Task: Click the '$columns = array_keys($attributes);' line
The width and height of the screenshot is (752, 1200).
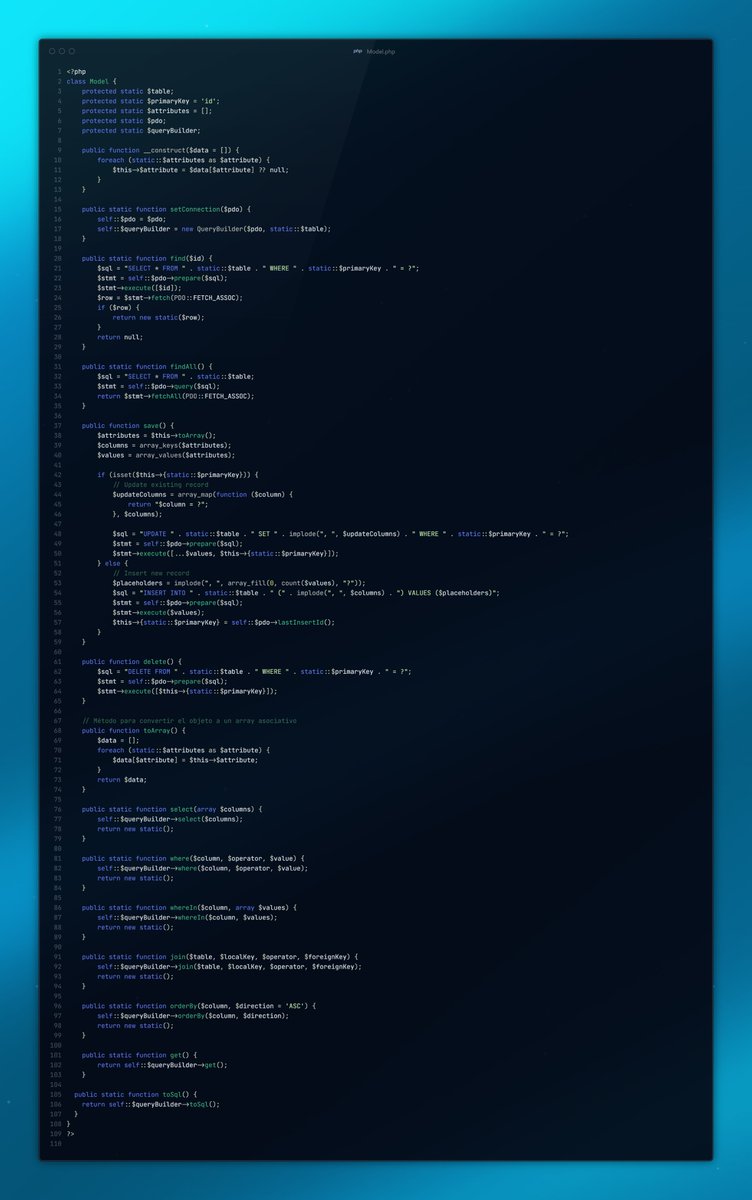Action: point(164,445)
